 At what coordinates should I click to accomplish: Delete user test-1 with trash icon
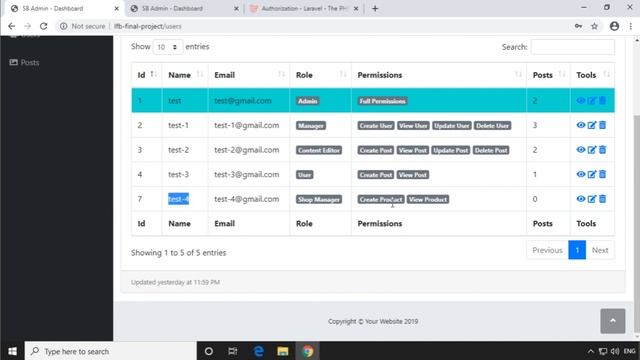(602, 125)
